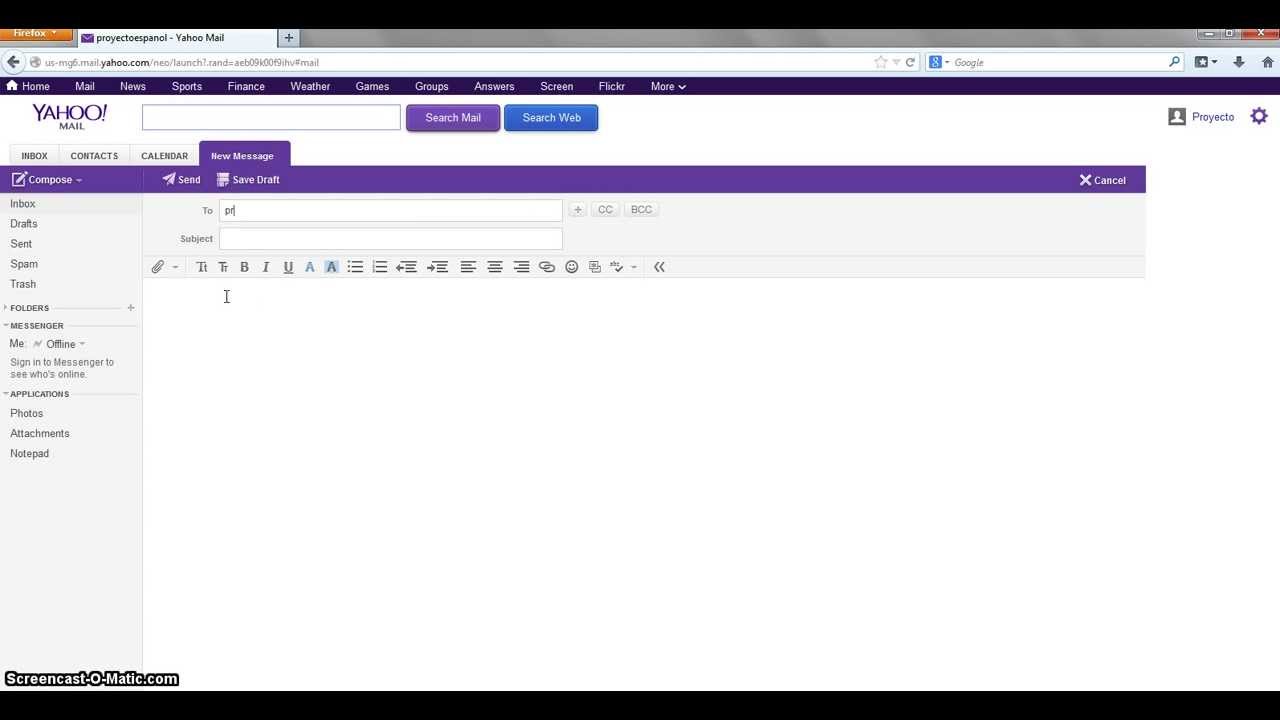Expand the More navigation dropdown
This screenshot has height=720, width=1280.
668,87
